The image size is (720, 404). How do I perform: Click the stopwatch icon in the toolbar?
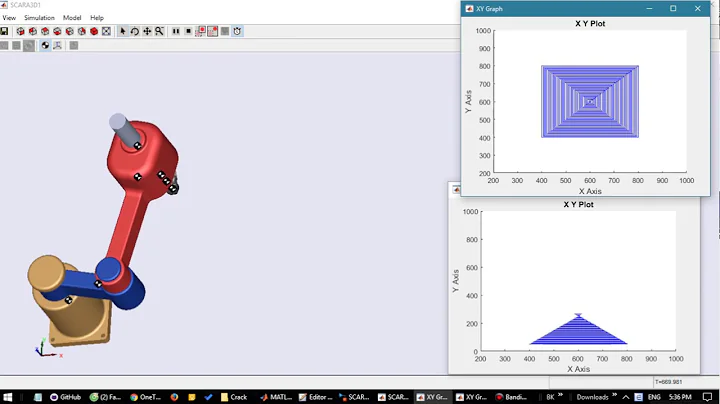(x=237, y=31)
